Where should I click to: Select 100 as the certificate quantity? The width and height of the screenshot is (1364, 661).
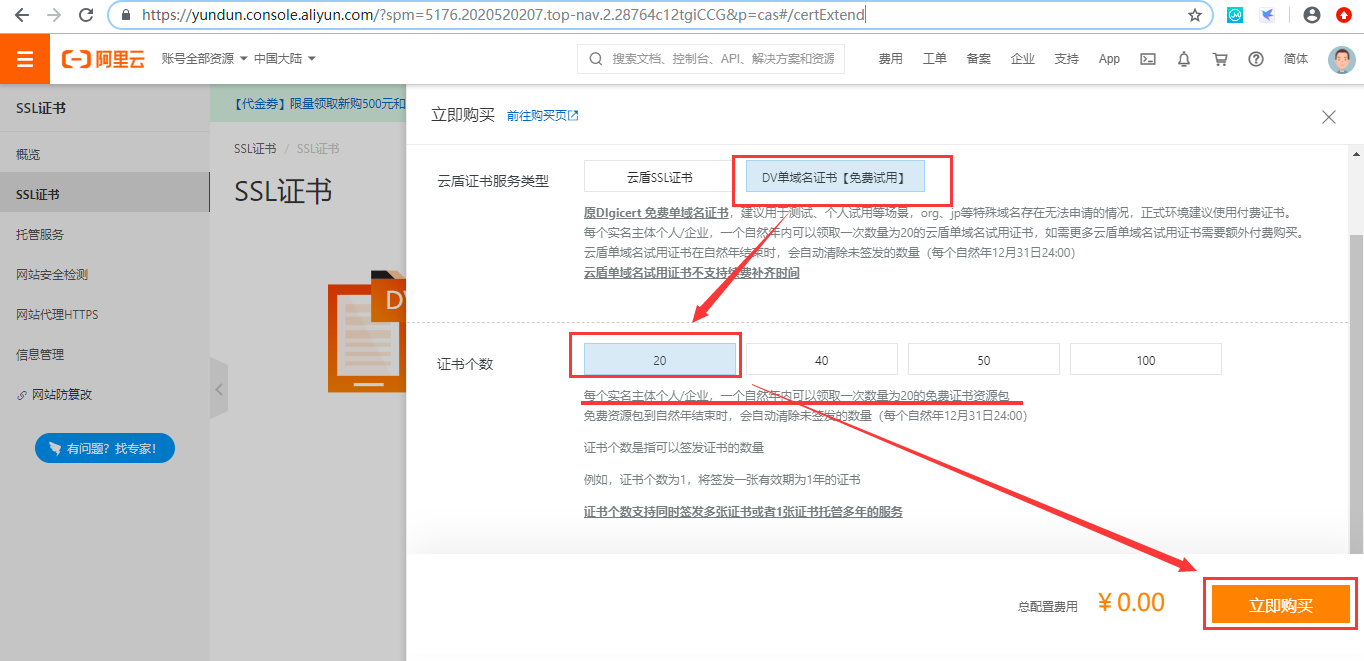pyautogui.click(x=1145, y=358)
